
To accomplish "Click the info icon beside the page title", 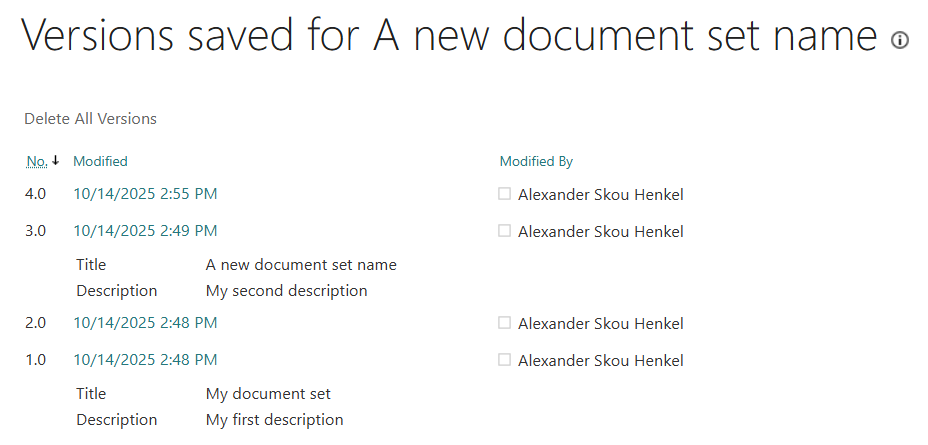I will pos(900,40).
